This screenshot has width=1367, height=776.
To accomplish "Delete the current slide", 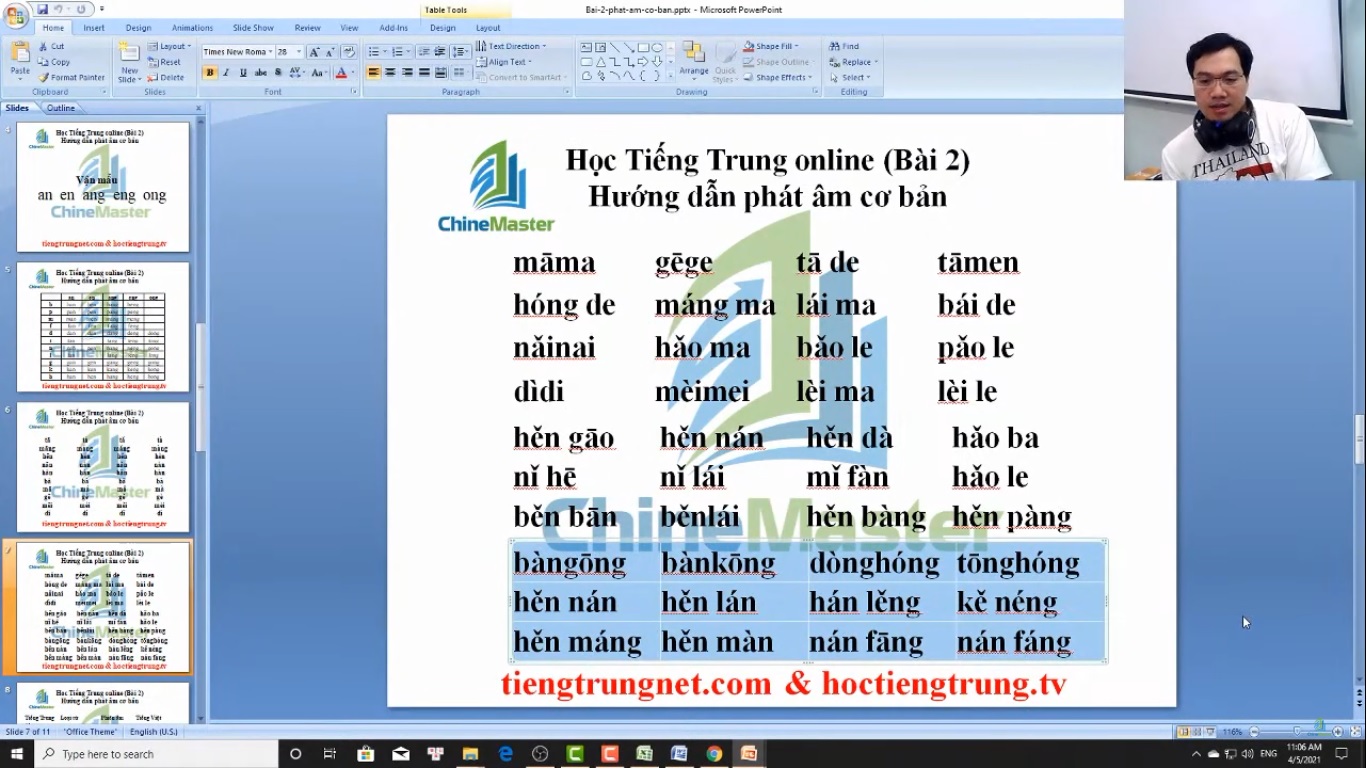I will [166, 77].
